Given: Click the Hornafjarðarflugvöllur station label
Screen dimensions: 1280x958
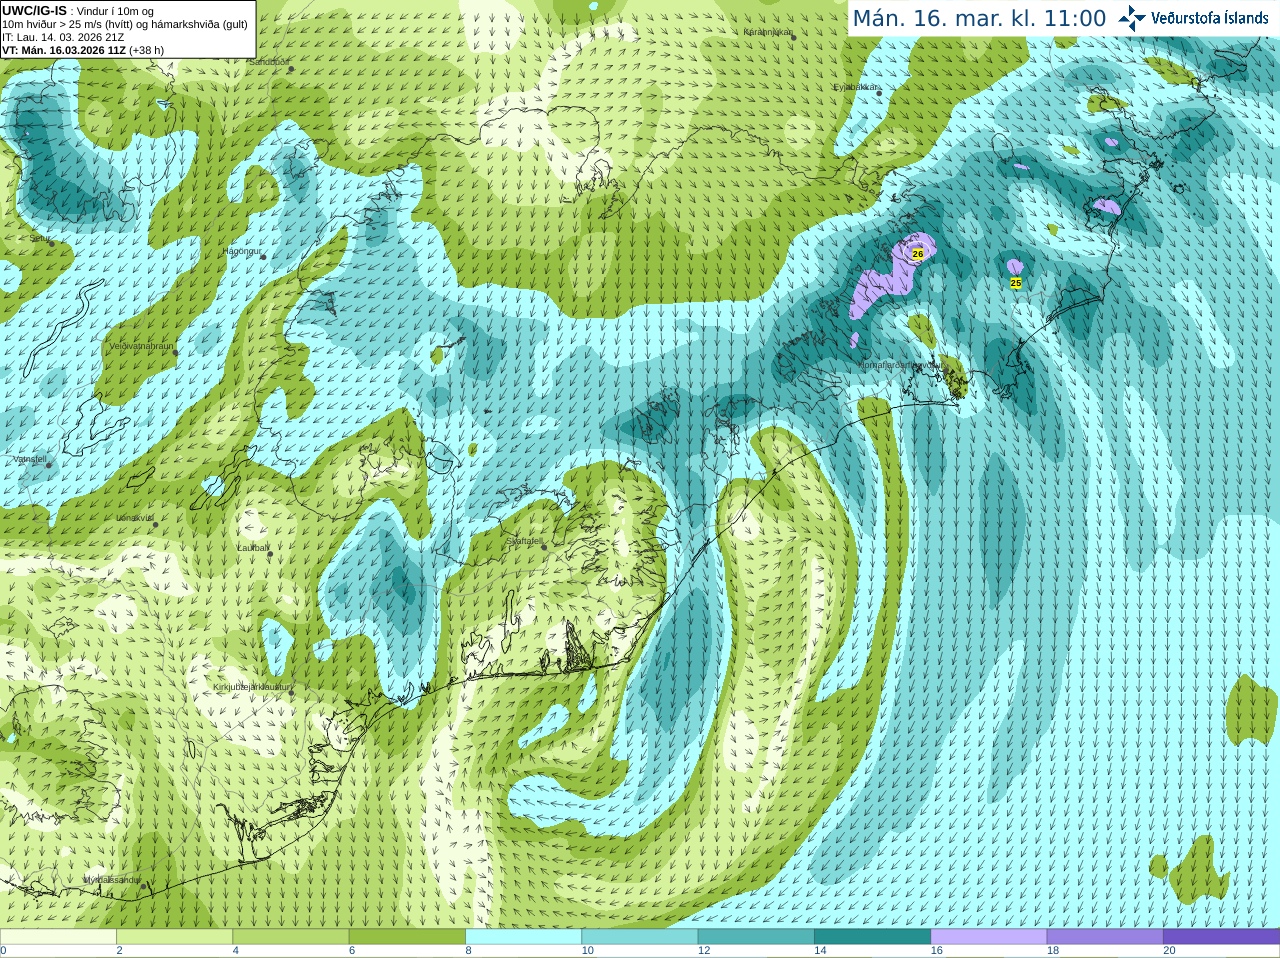Looking at the screenshot, I should [x=900, y=366].
